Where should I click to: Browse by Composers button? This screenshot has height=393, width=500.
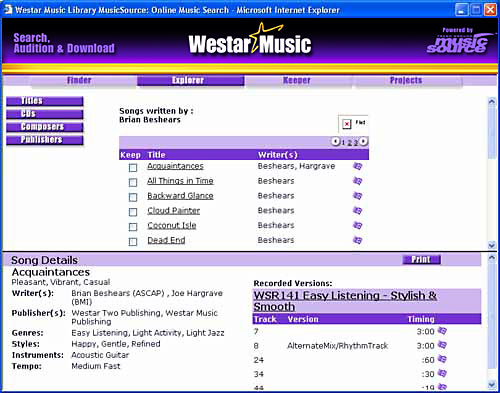[x=45, y=127]
